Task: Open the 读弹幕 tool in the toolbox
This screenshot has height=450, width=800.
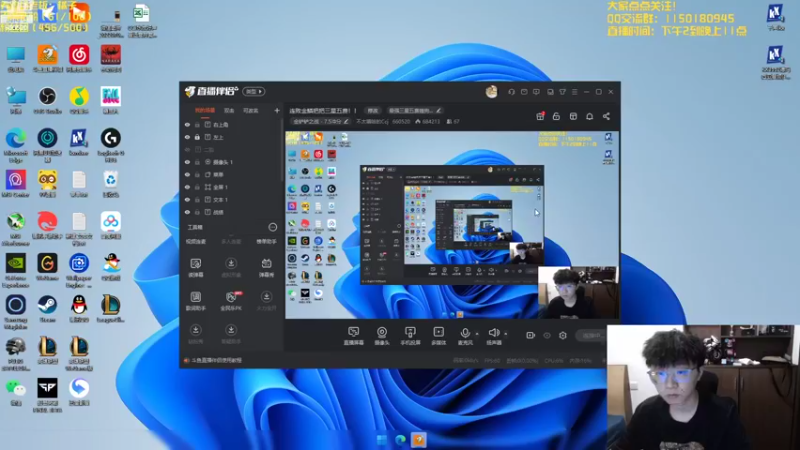Action: 195,267
